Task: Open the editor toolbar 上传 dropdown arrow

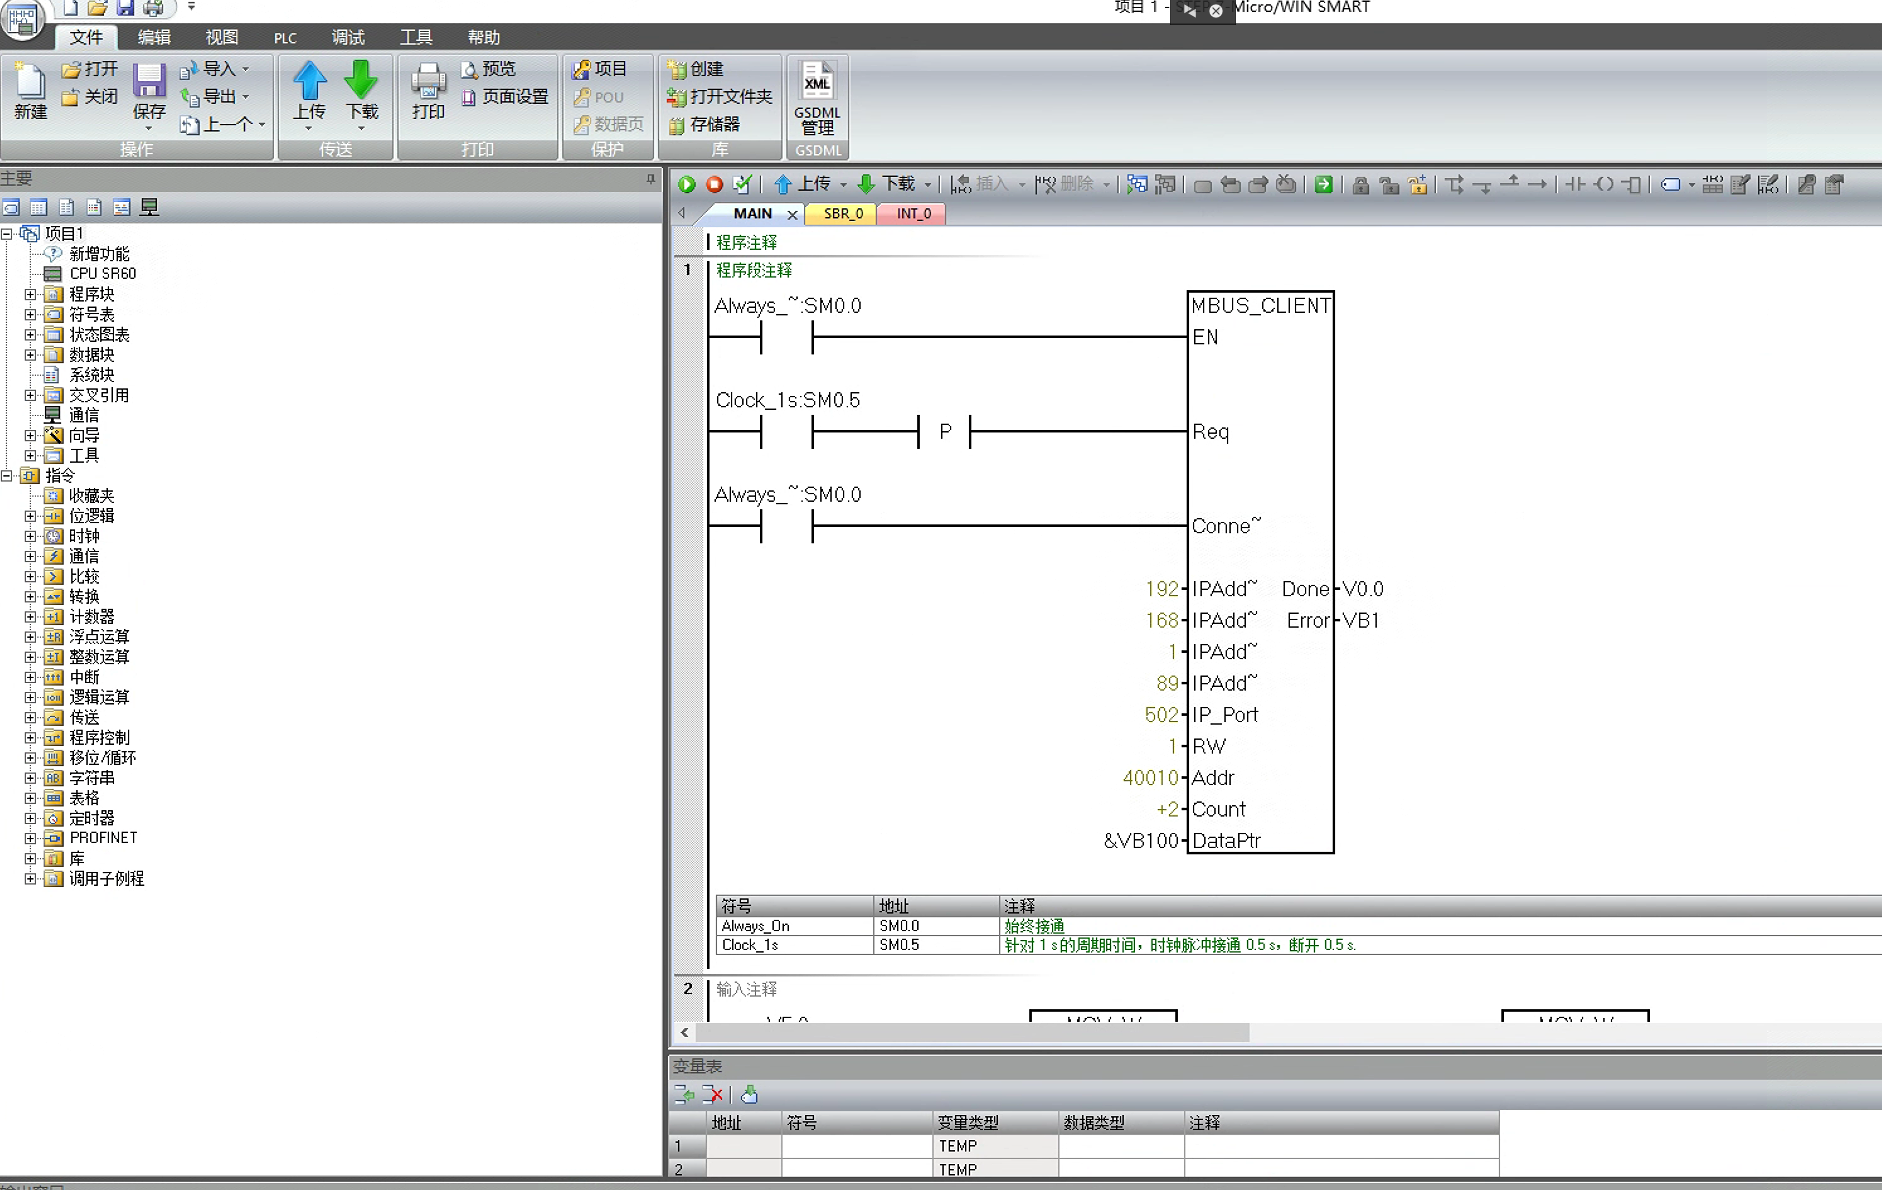Action: pos(842,184)
